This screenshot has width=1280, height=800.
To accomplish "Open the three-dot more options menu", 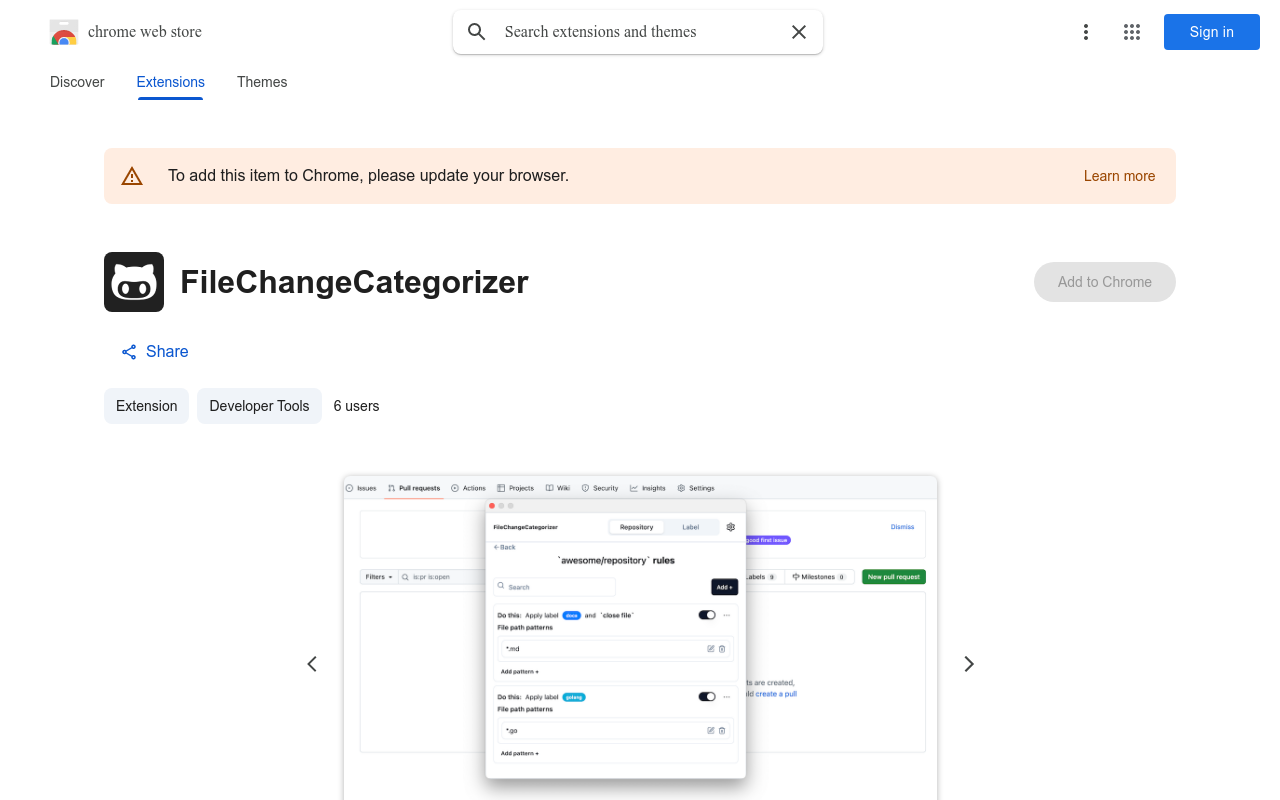I will point(1086,32).
